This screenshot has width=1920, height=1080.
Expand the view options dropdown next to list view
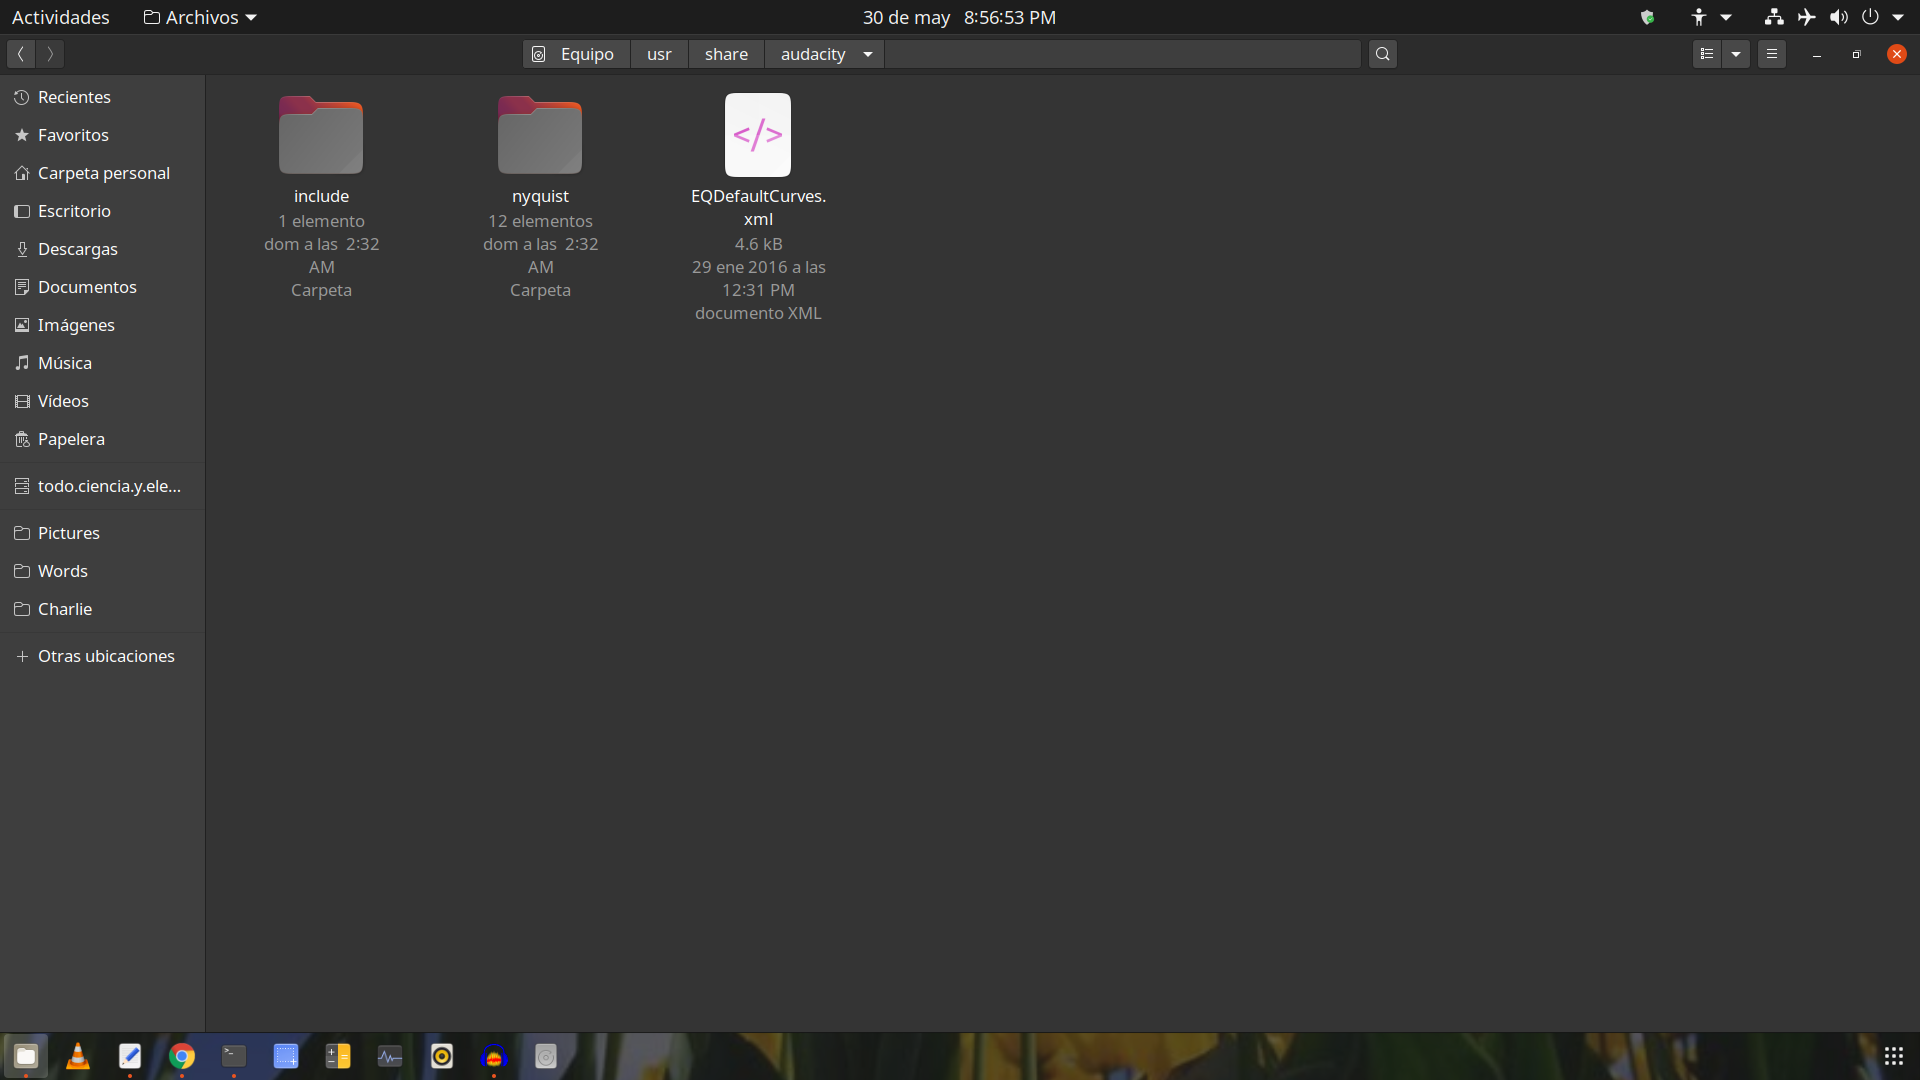pyautogui.click(x=1737, y=54)
